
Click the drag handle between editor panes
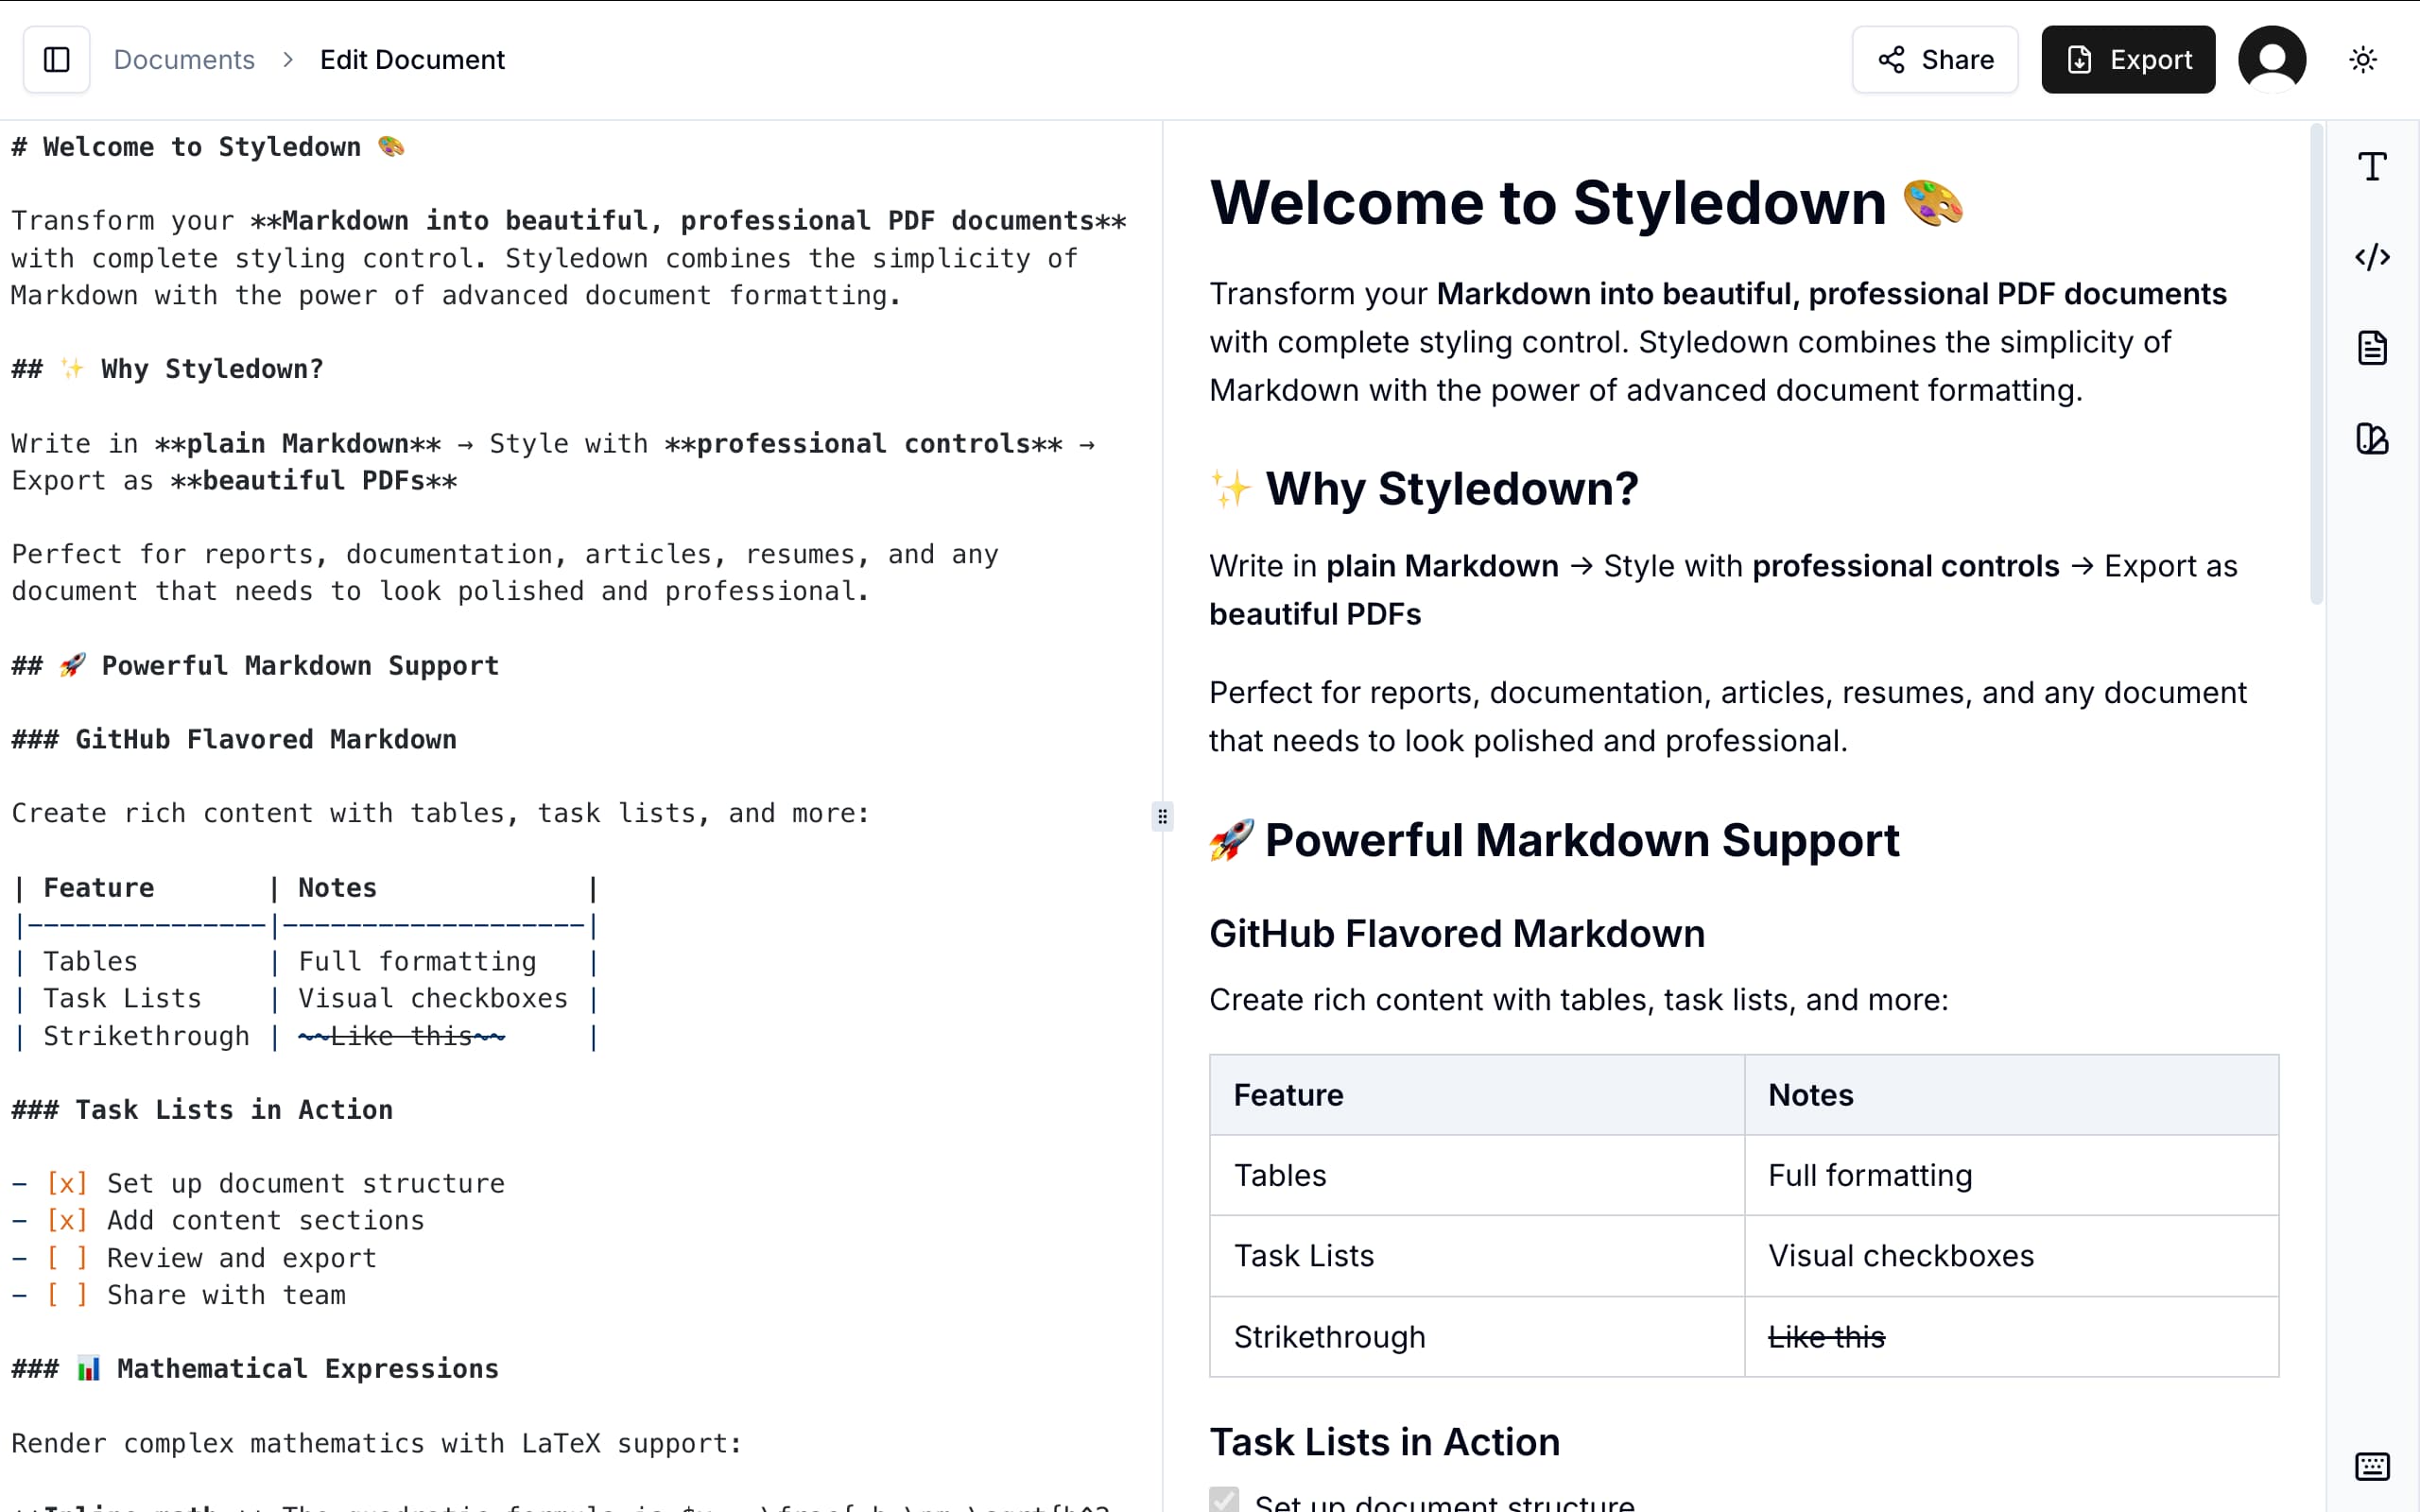pyautogui.click(x=1162, y=817)
